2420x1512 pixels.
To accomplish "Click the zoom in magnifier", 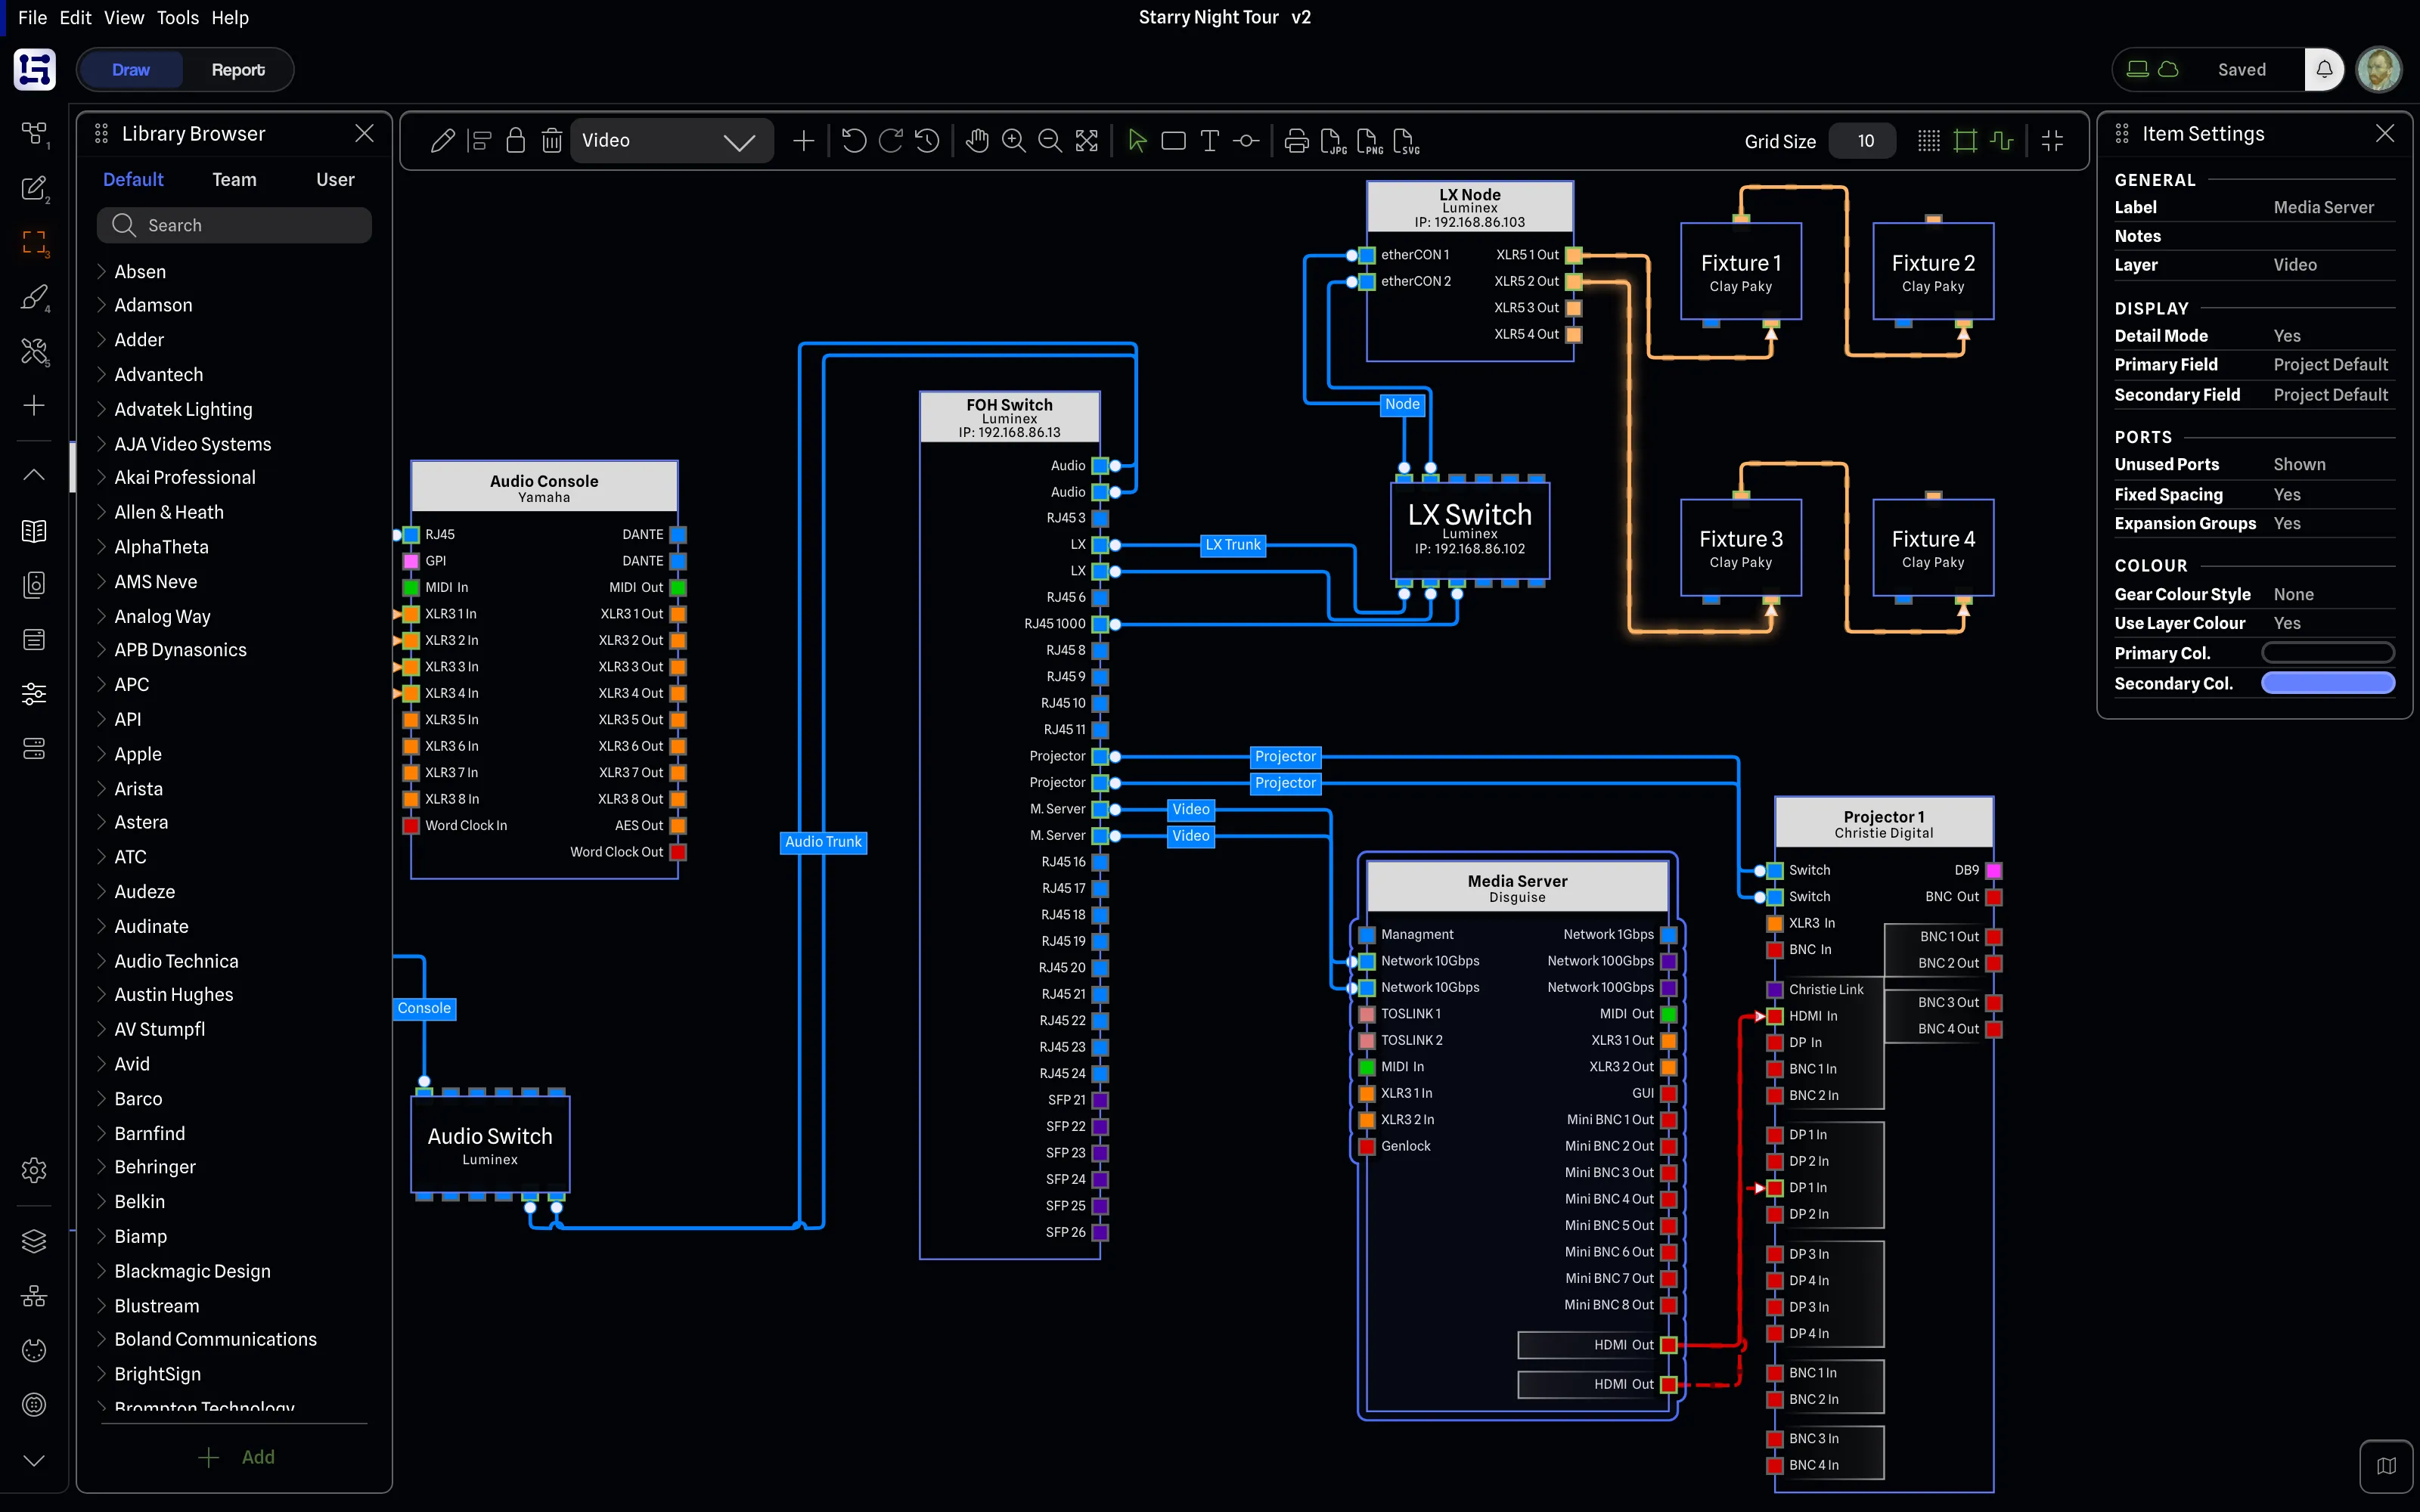I will pos(1013,141).
